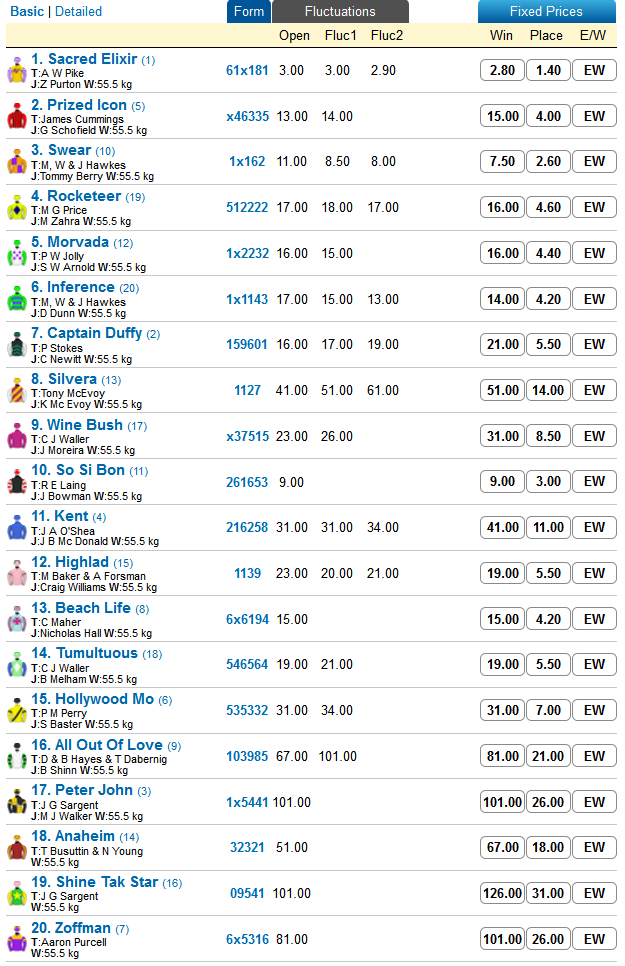
Task: Click Prized Icon's red silks icon
Action: pos(17,116)
